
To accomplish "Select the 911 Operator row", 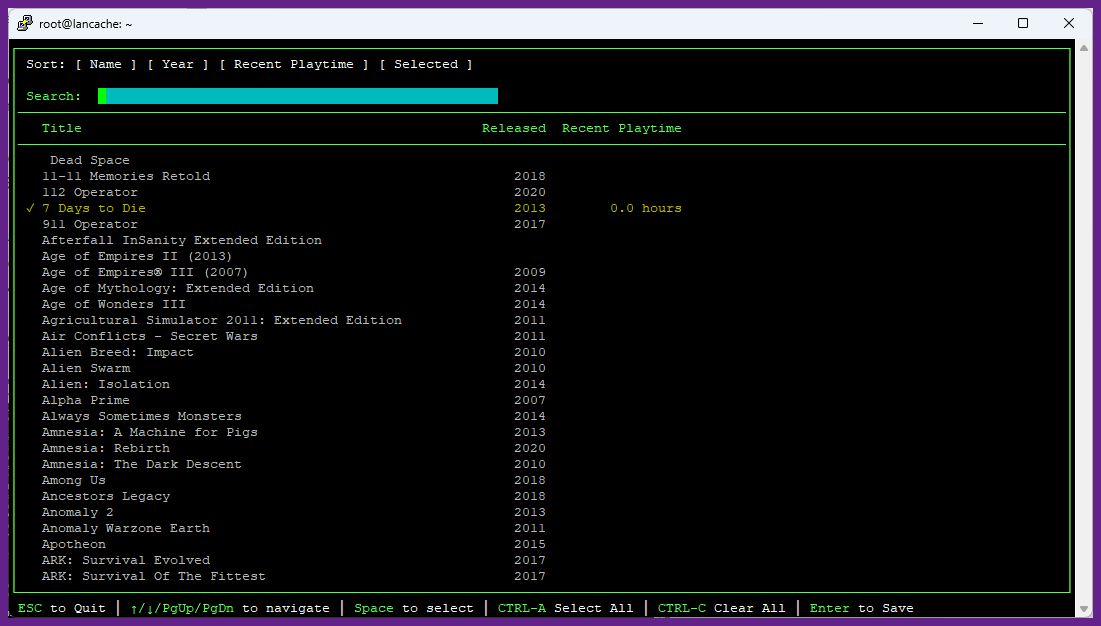I will [x=89, y=225].
